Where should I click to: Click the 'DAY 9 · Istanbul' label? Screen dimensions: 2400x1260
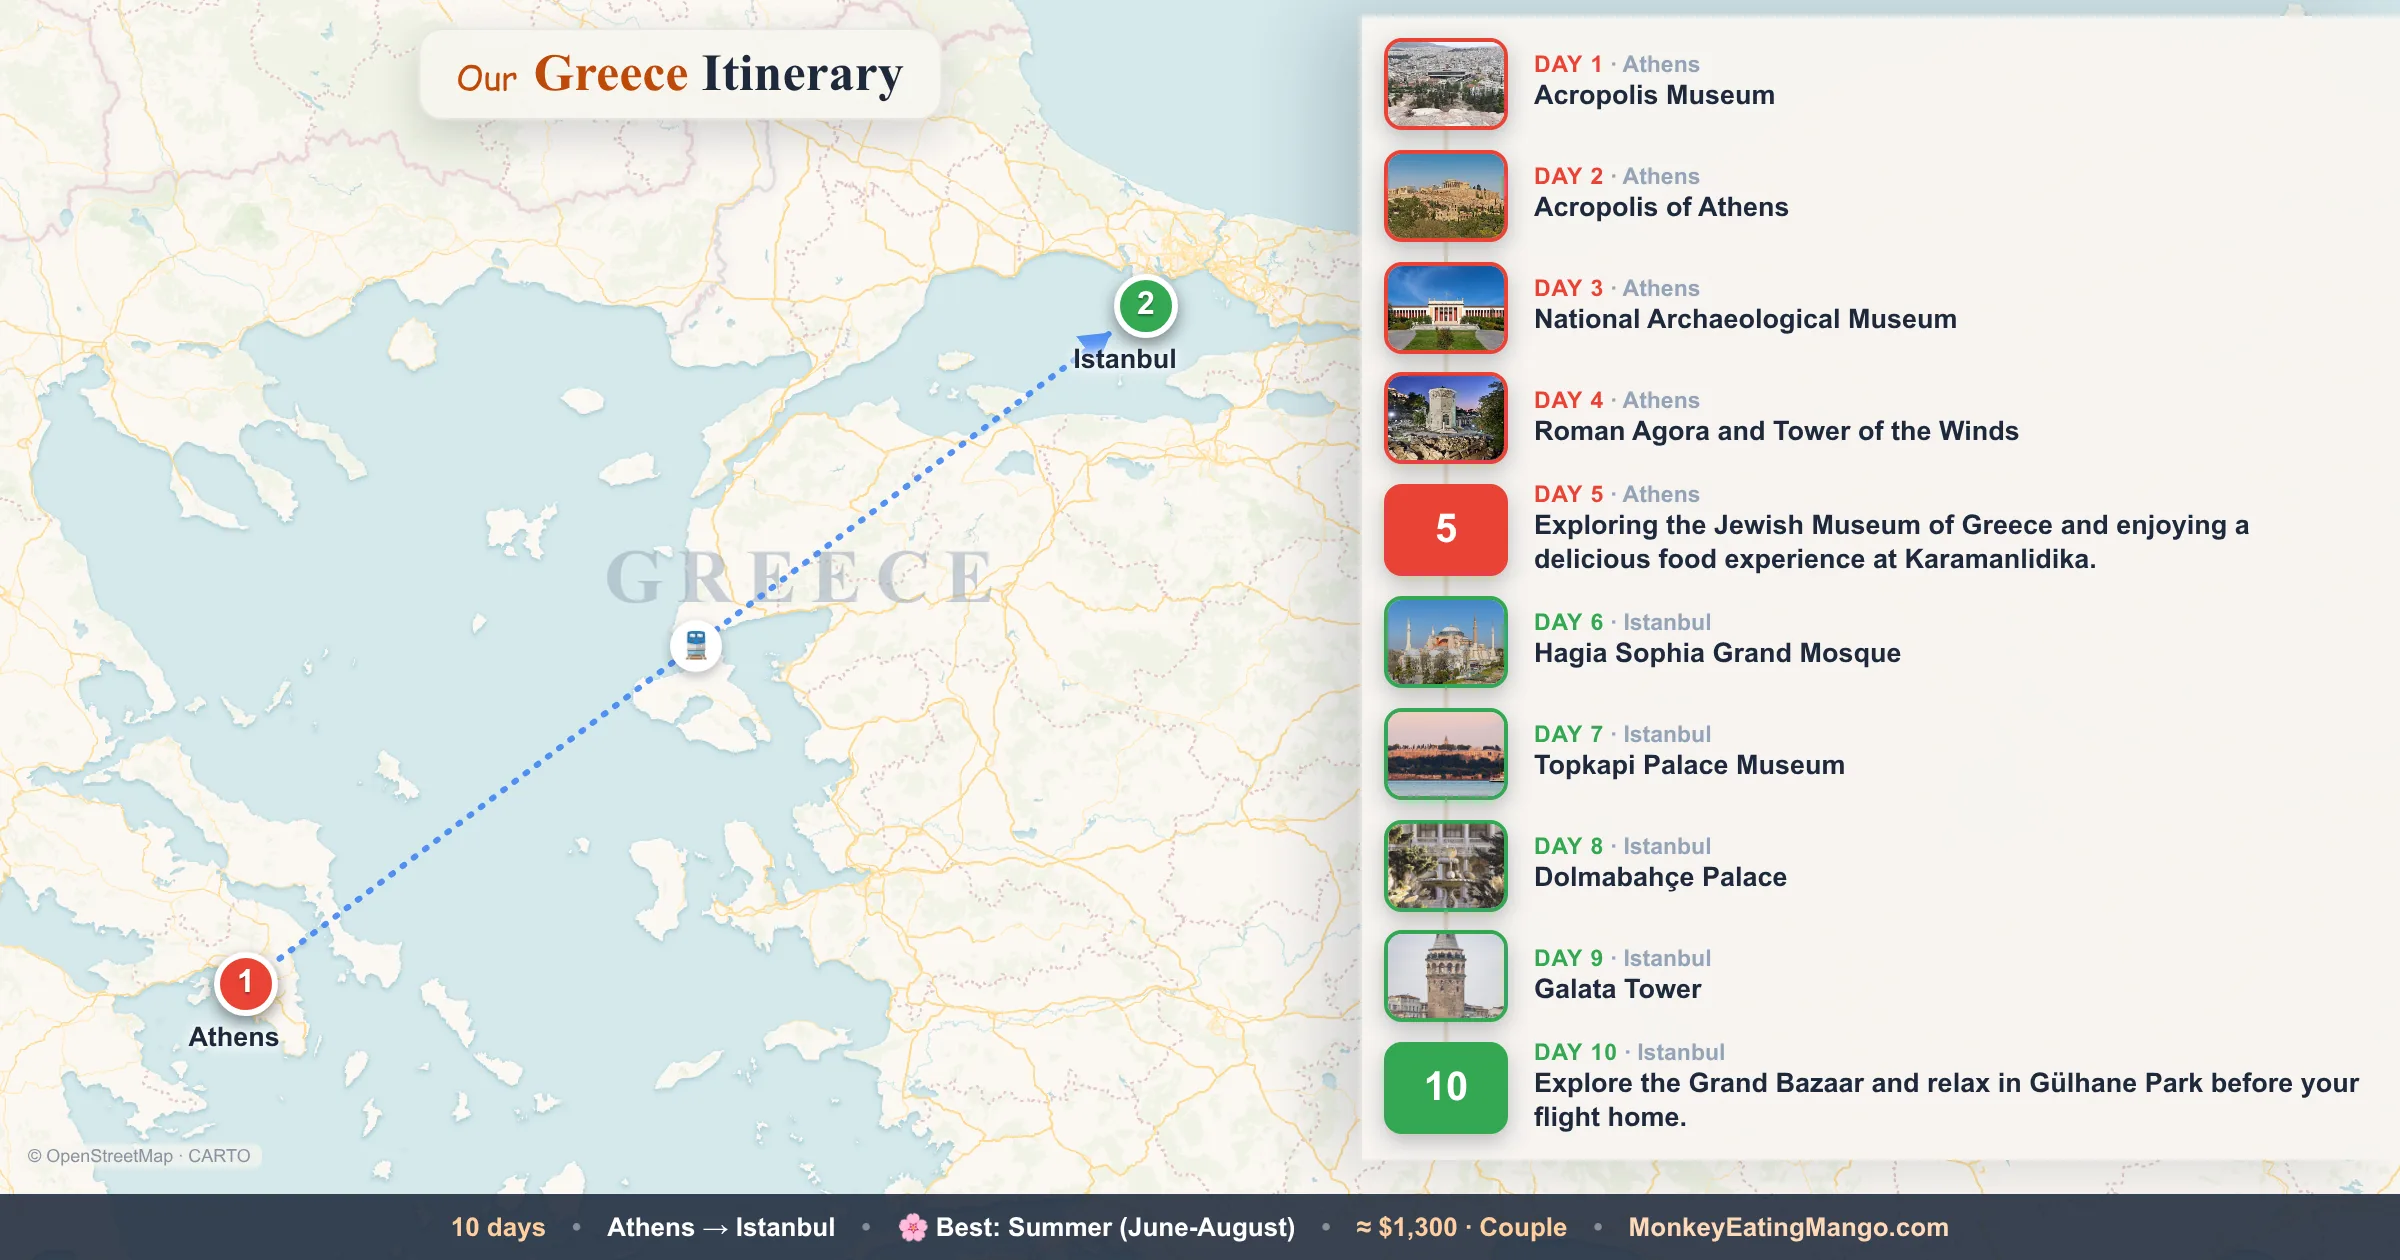pos(1622,958)
